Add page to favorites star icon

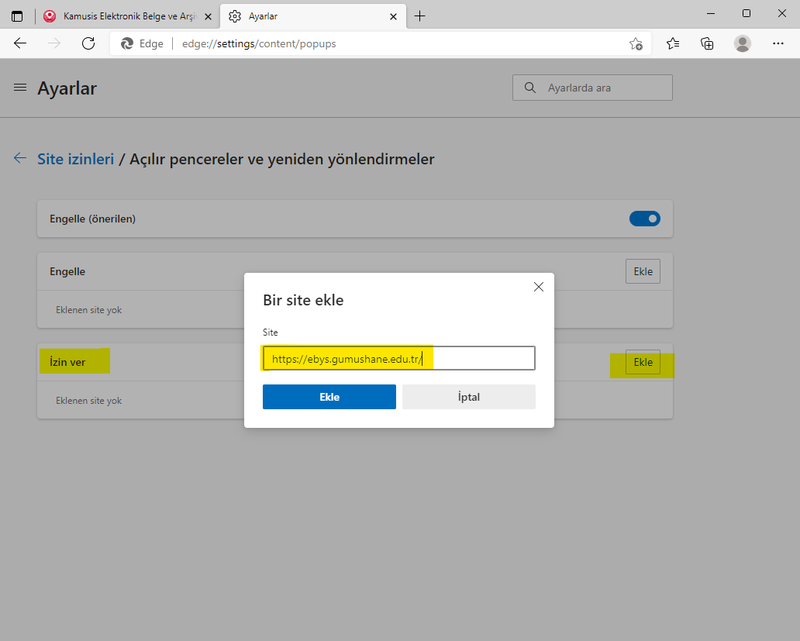[636, 44]
